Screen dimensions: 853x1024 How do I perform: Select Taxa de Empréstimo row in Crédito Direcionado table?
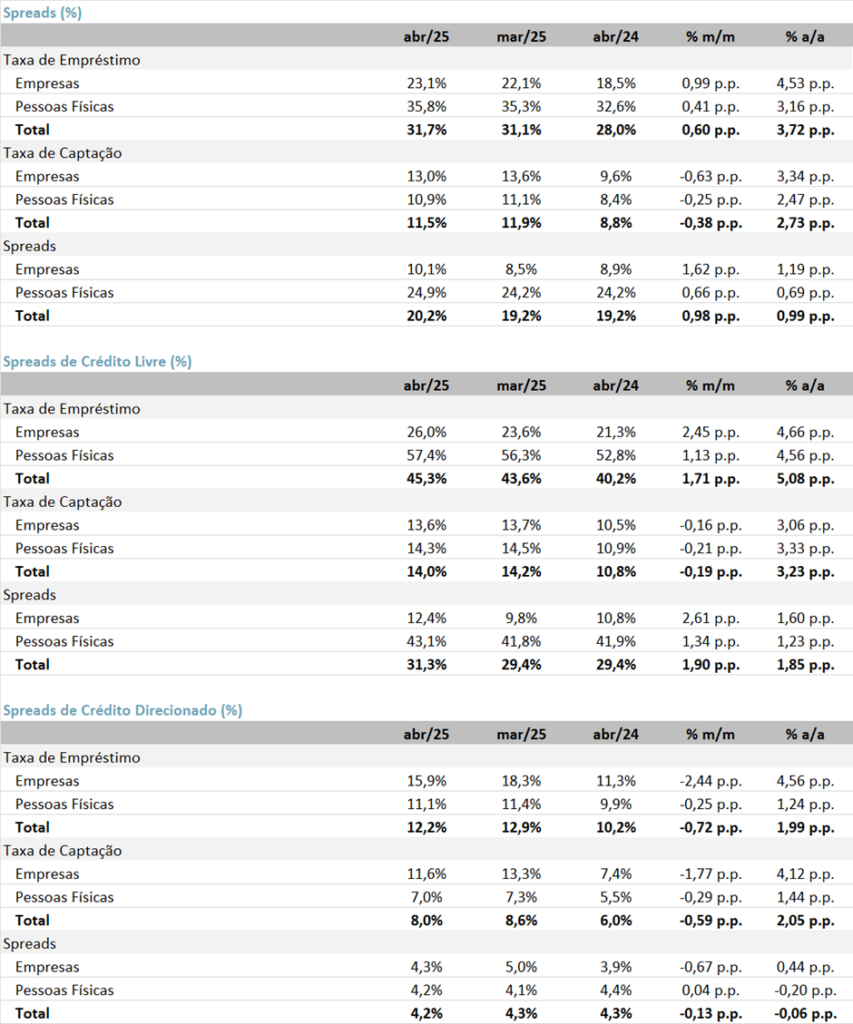pos(72,758)
